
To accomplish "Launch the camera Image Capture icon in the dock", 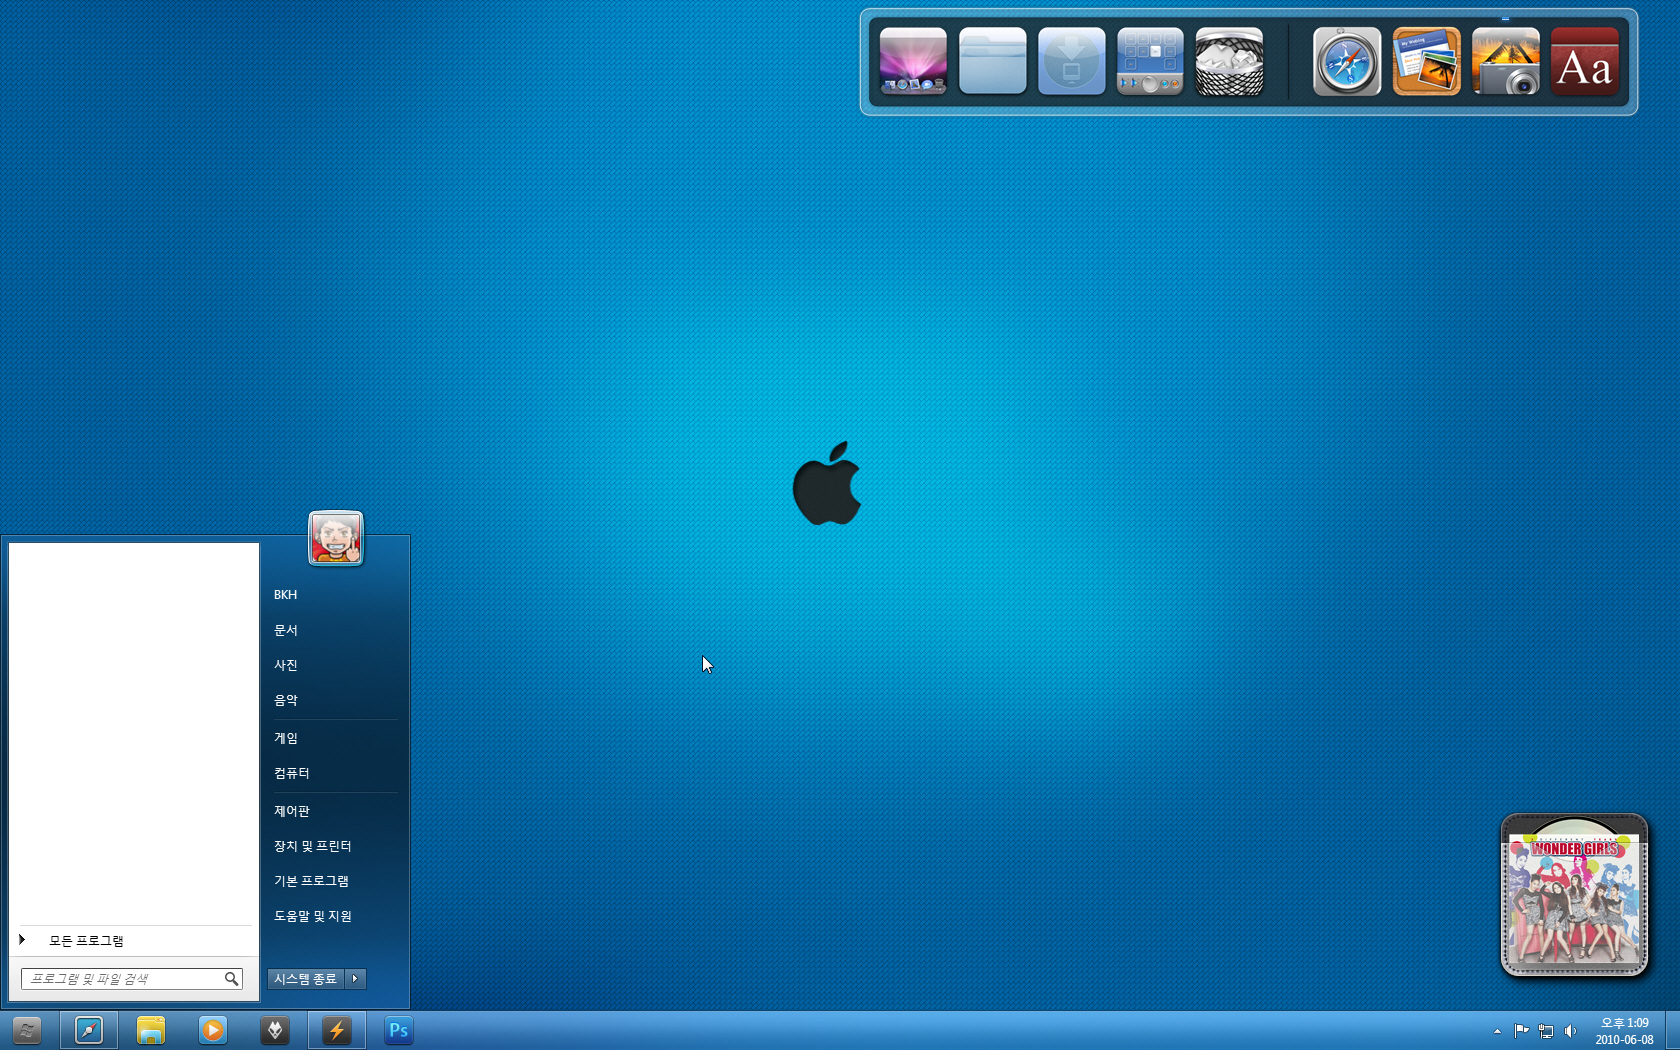I will (1505, 62).
